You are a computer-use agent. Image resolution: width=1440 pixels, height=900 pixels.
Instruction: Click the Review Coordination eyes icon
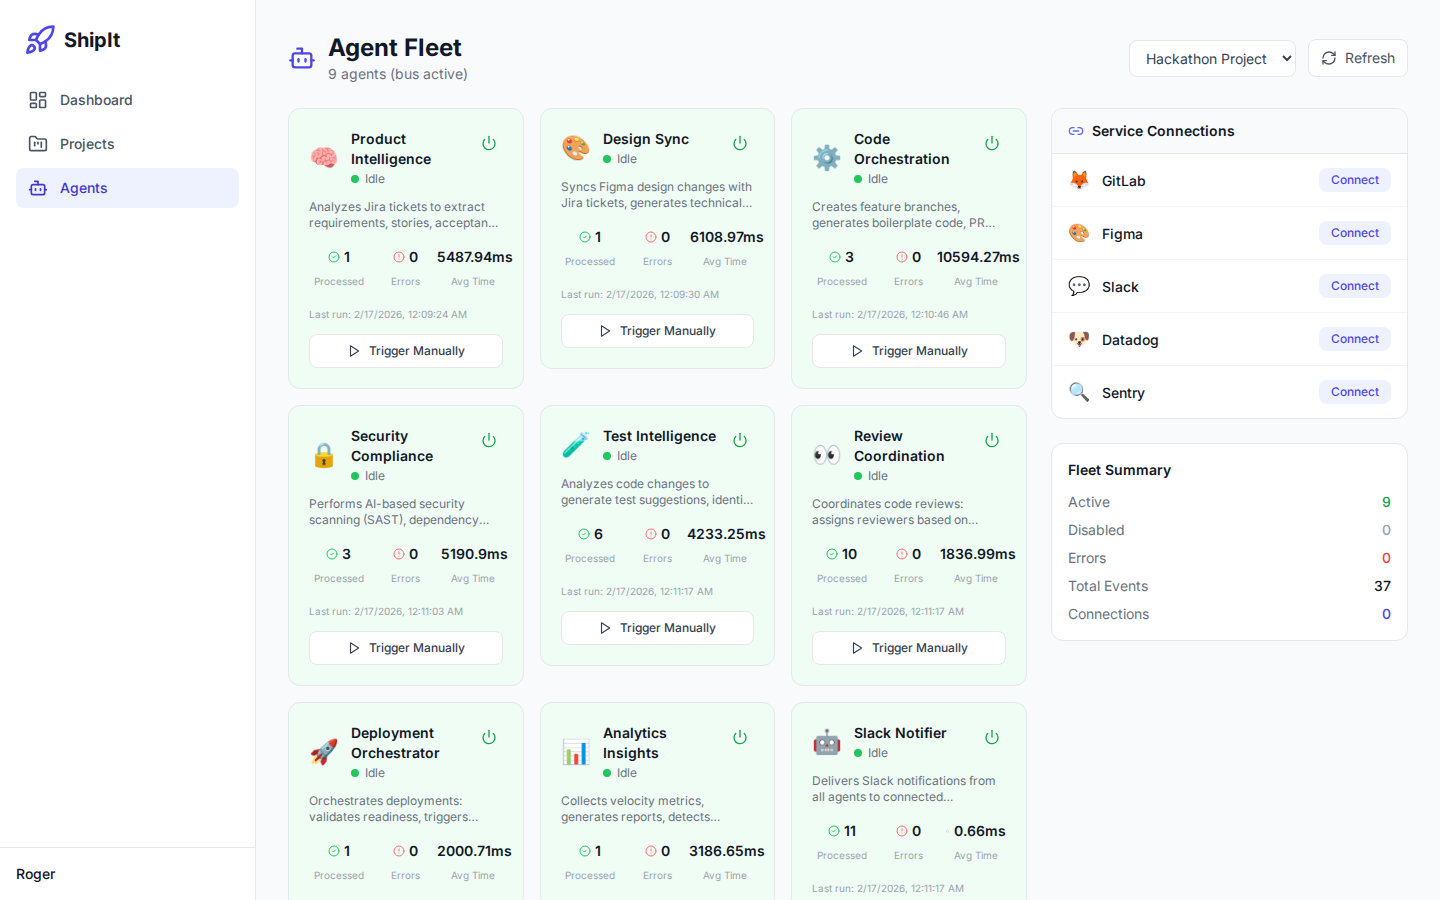point(826,455)
